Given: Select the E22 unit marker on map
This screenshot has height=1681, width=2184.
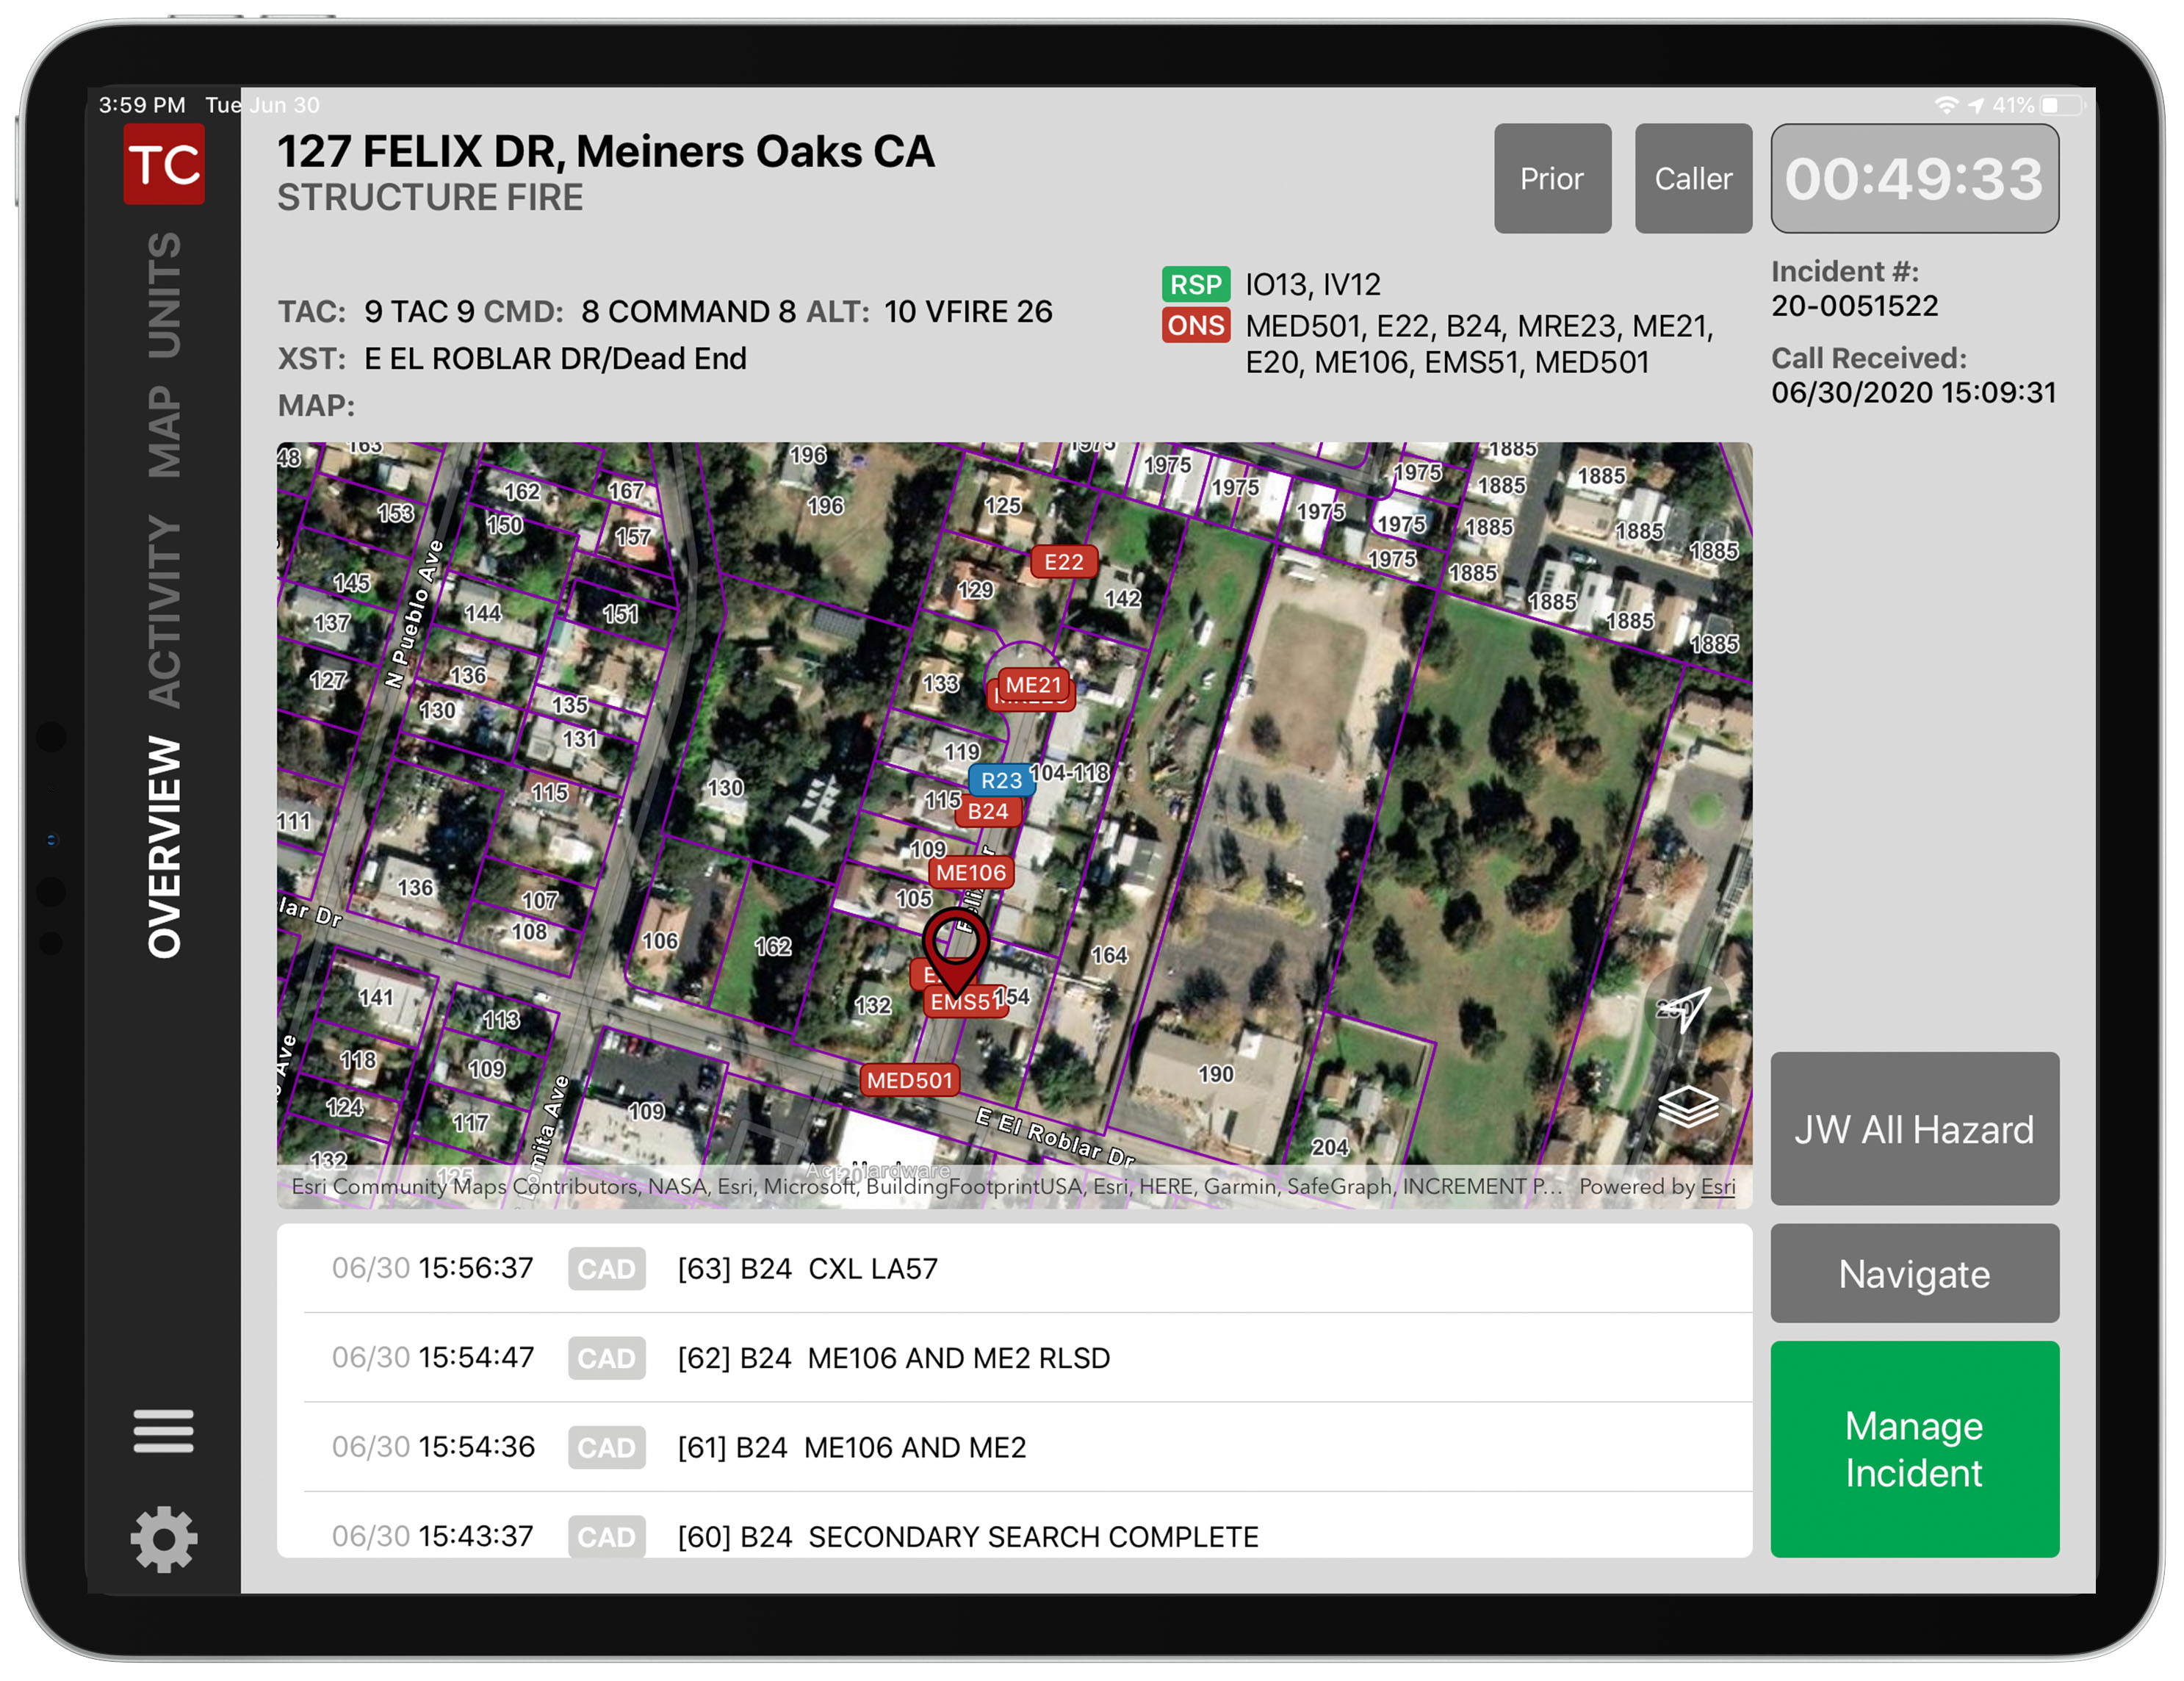Looking at the screenshot, I should (1063, 562).
